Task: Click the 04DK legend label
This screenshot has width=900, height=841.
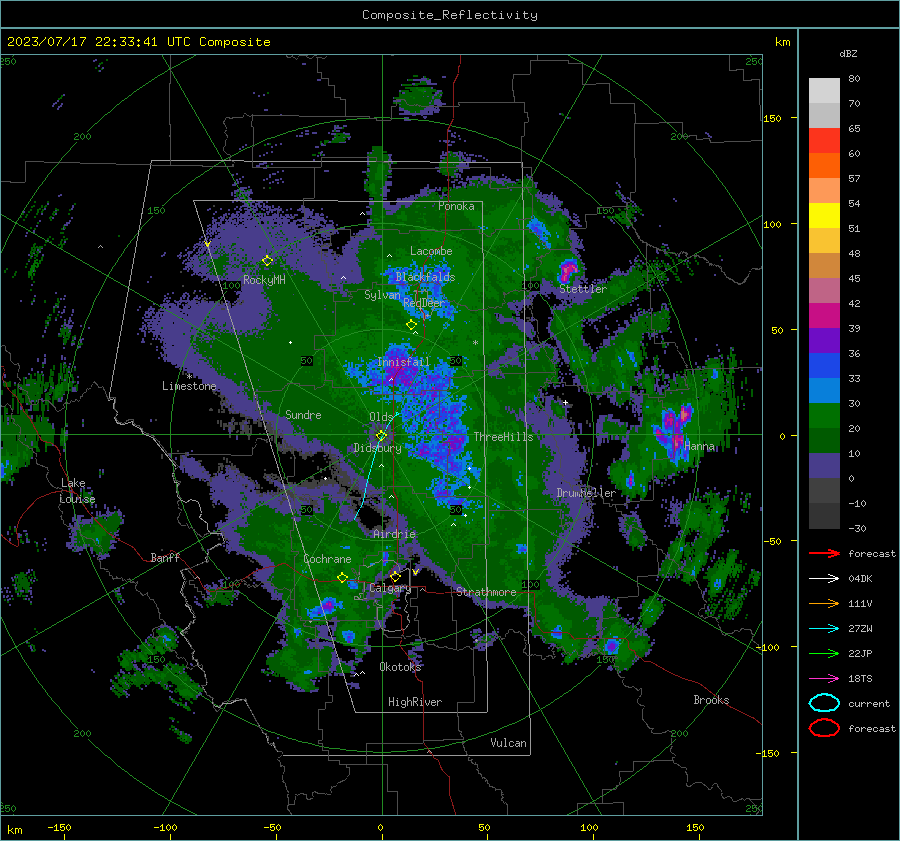Action: tap(860, 579)
